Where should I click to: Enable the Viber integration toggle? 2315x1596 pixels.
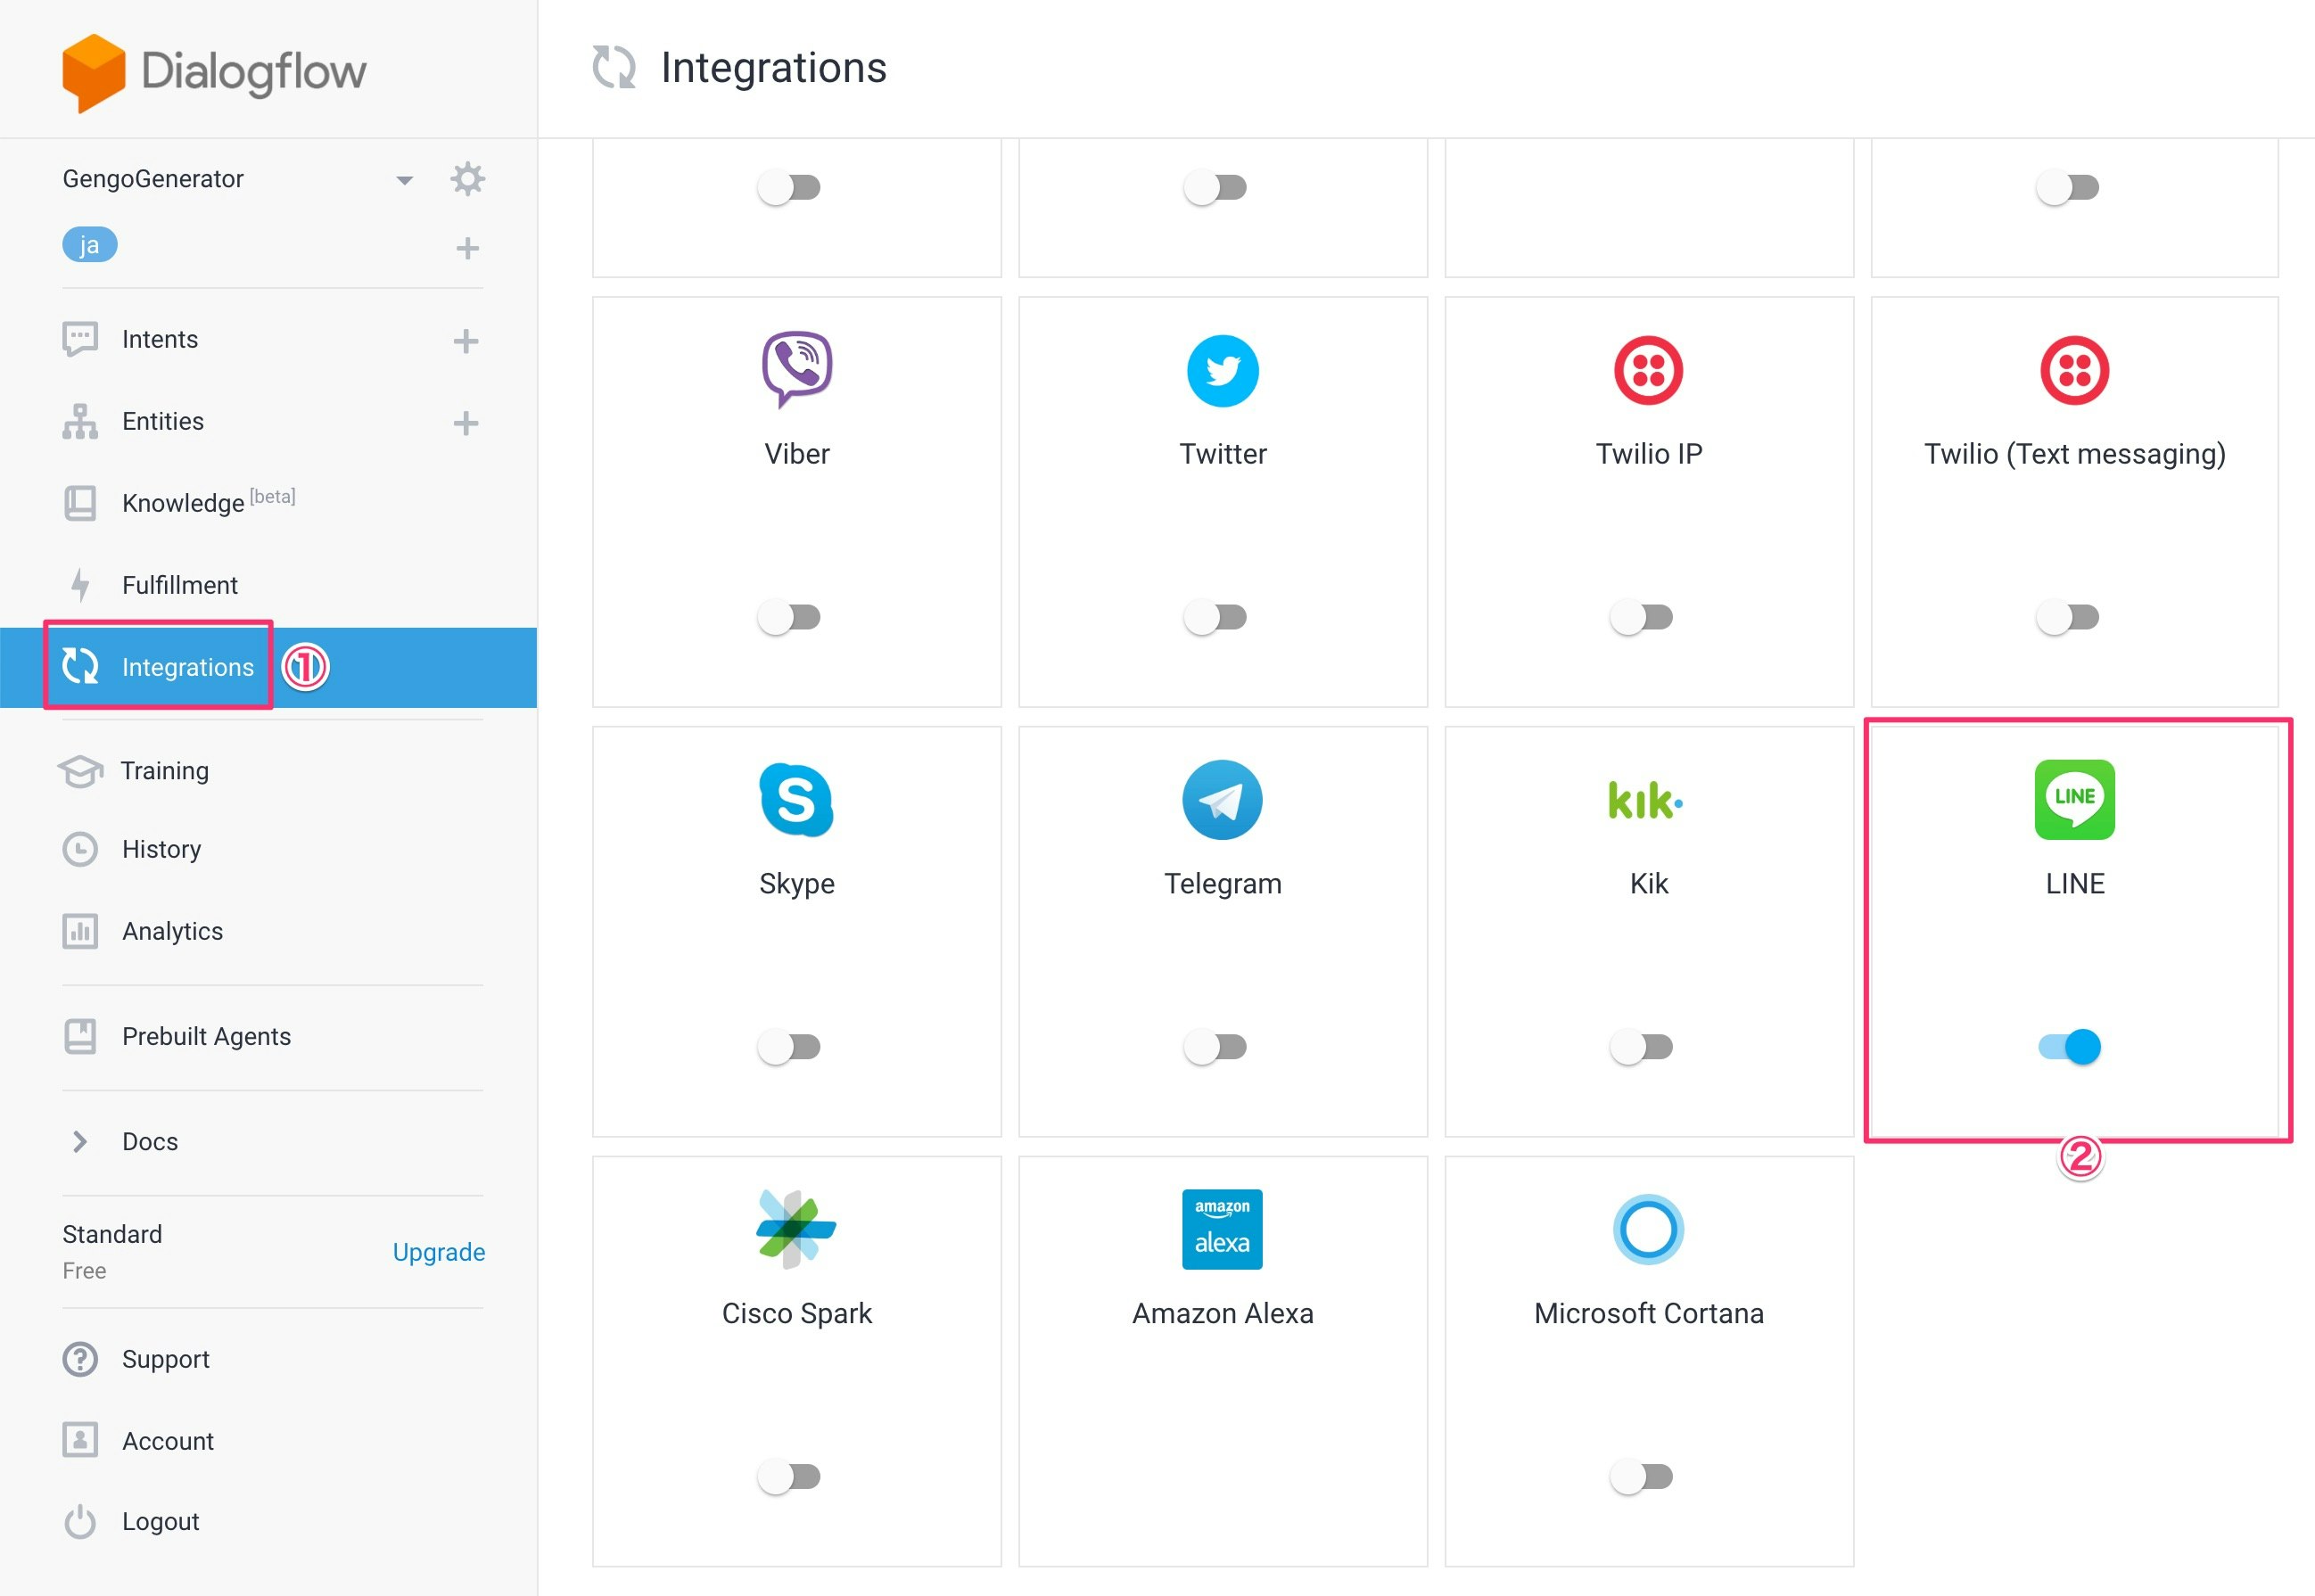tap(789, 617)
